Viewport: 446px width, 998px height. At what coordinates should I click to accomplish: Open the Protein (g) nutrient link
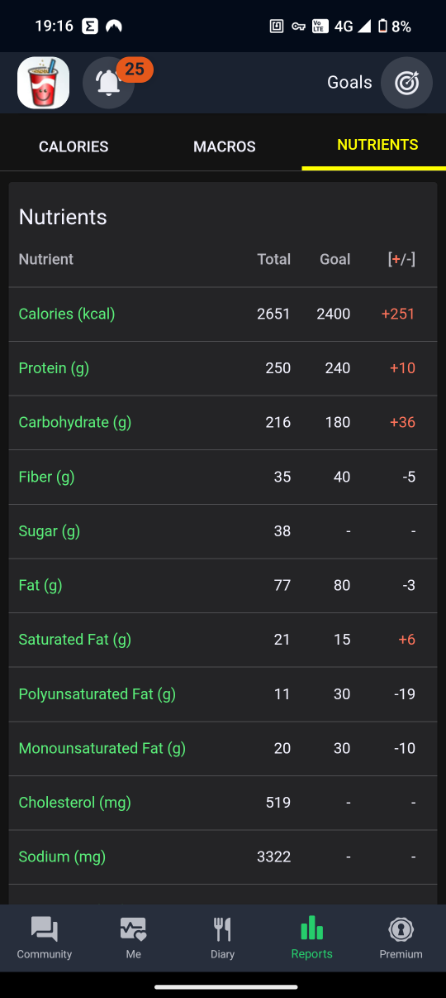click(54, 368)
